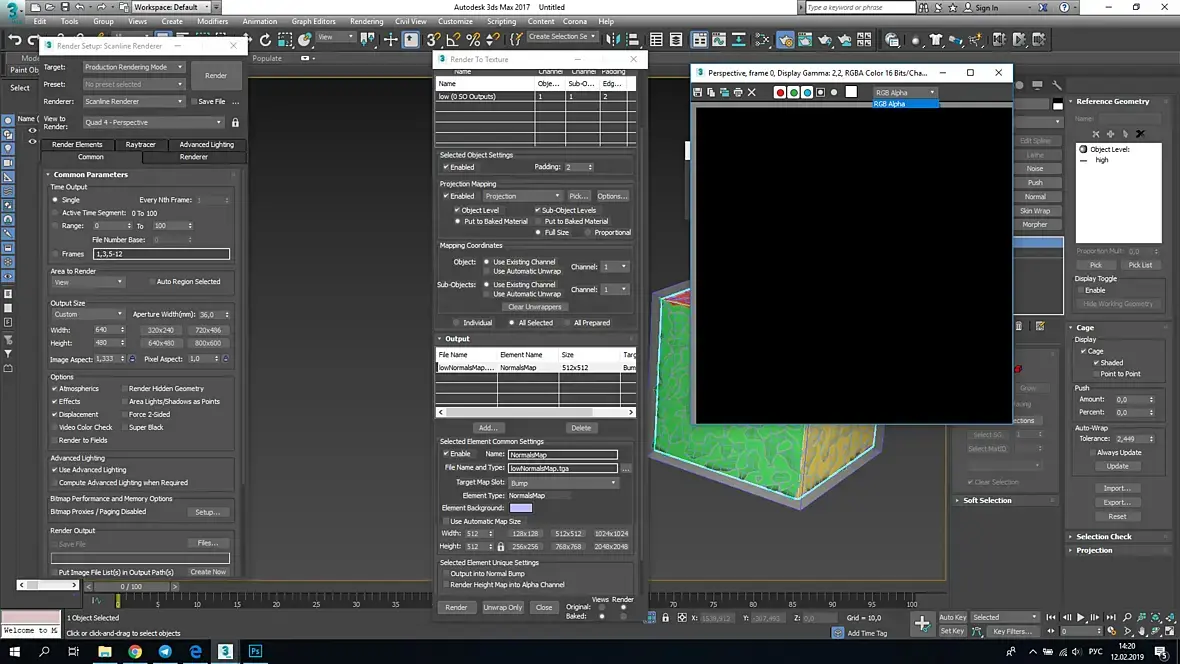Open Photoshop from Windows taskbar
Viewport: 1180px width, 664px height.
255,651
